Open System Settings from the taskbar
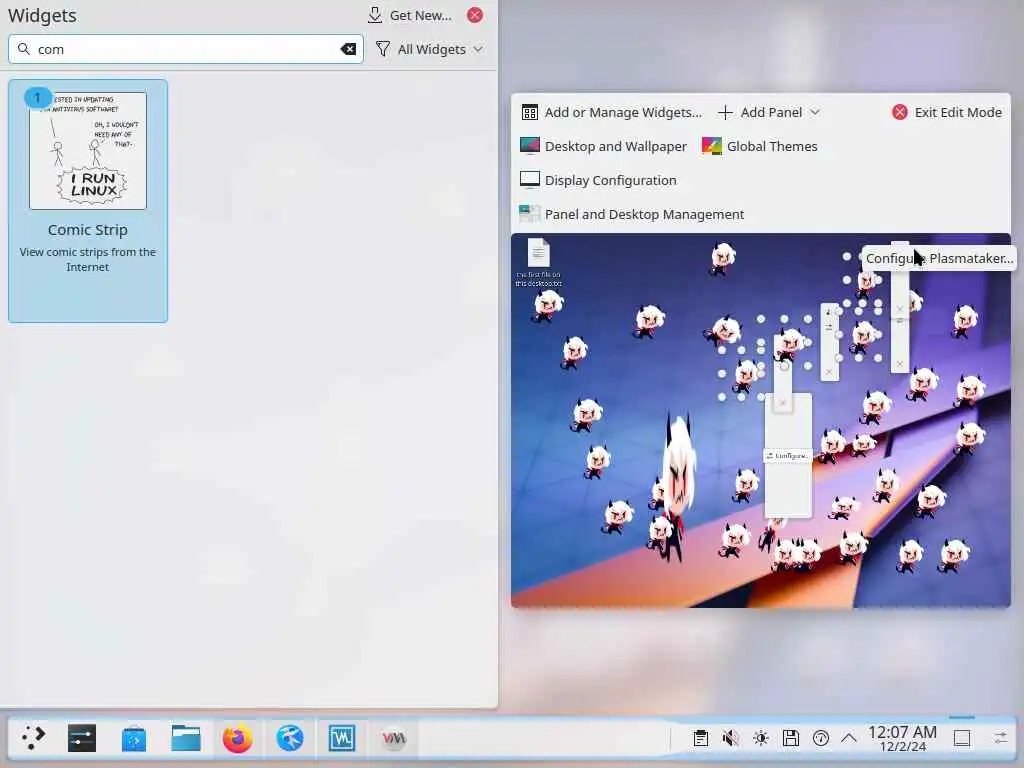1024x768 pixels. (x=82, y=739)
